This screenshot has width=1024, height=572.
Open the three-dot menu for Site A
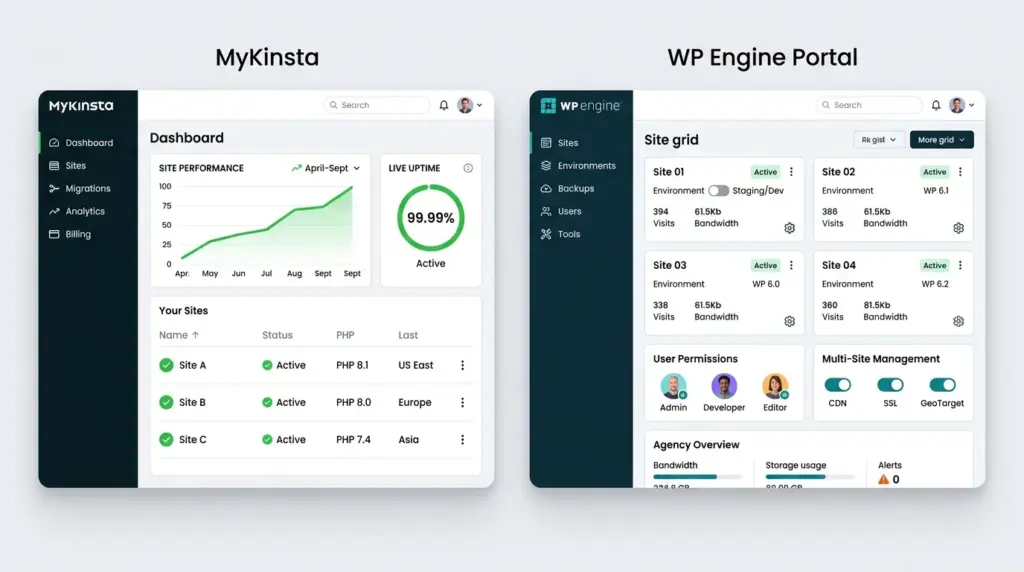462,365
